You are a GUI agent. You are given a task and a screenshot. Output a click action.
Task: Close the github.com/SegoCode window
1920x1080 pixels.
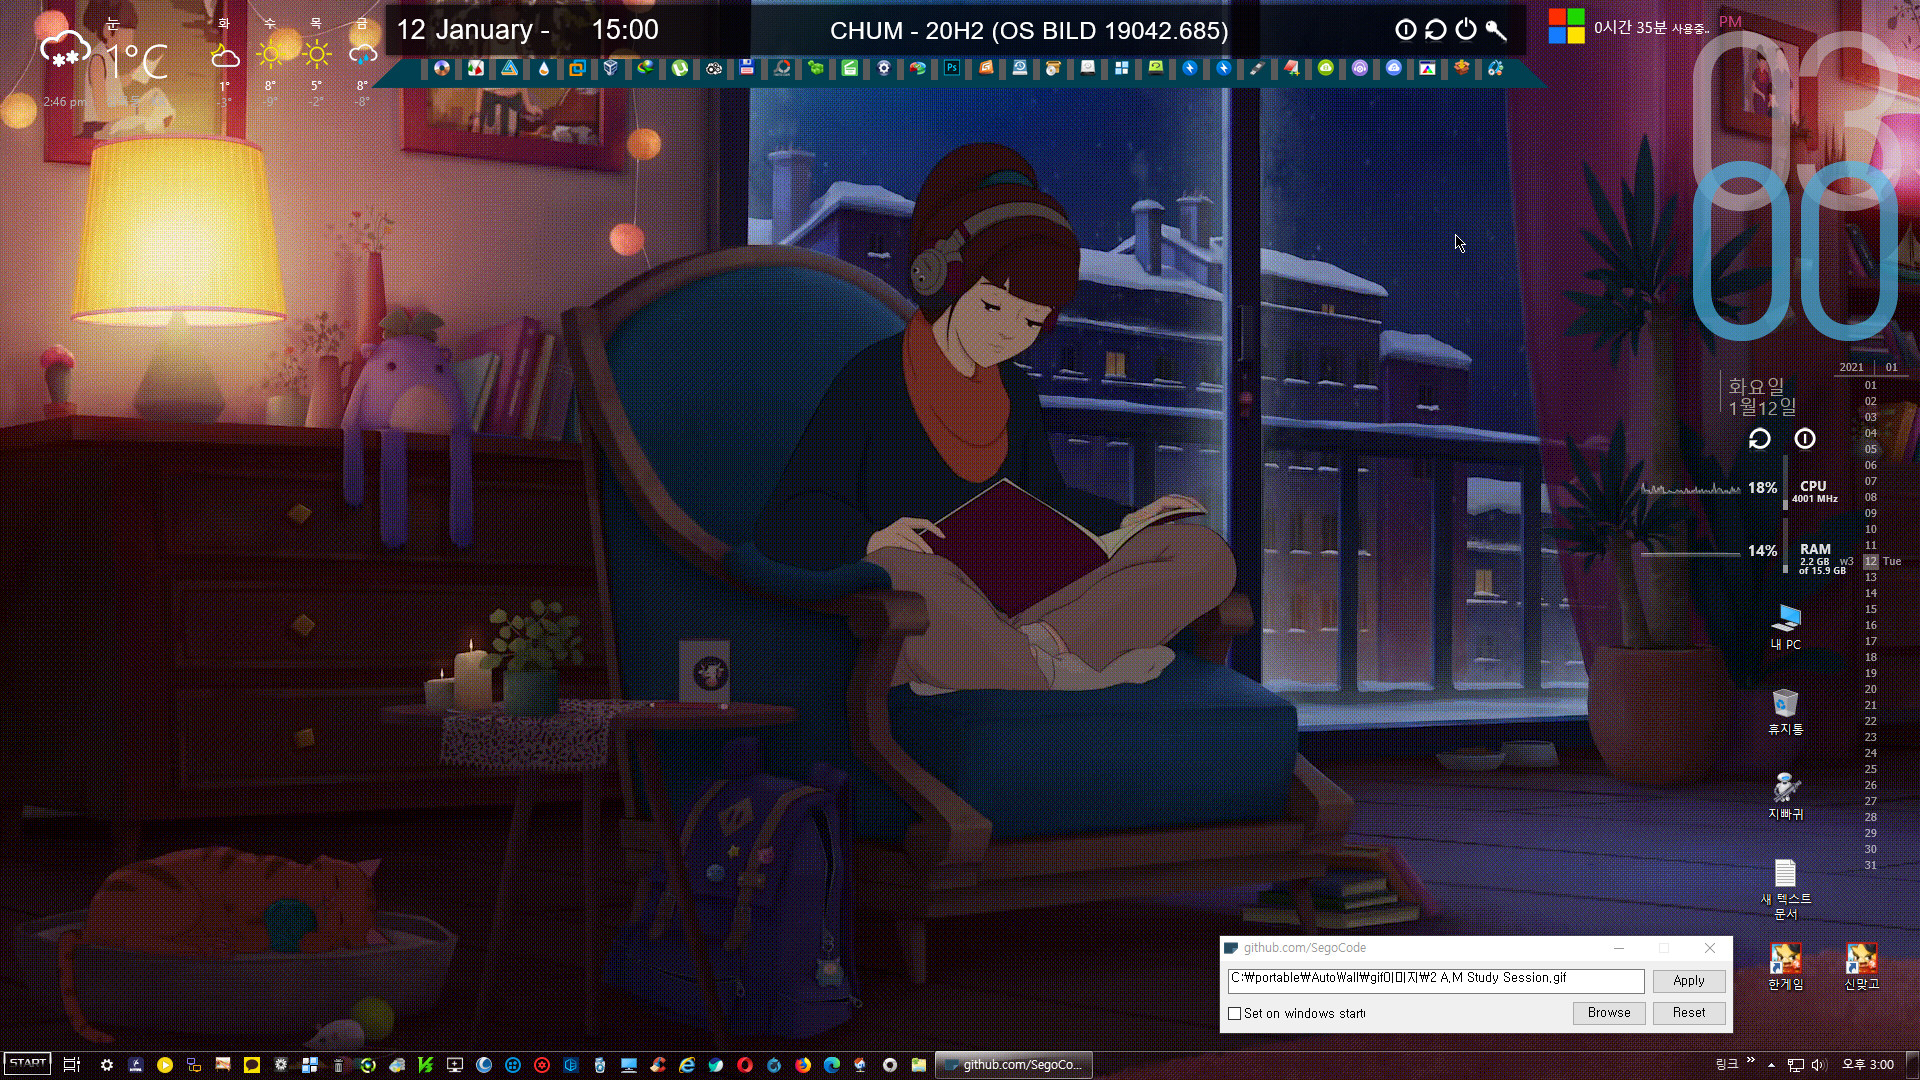(1710, 948)
